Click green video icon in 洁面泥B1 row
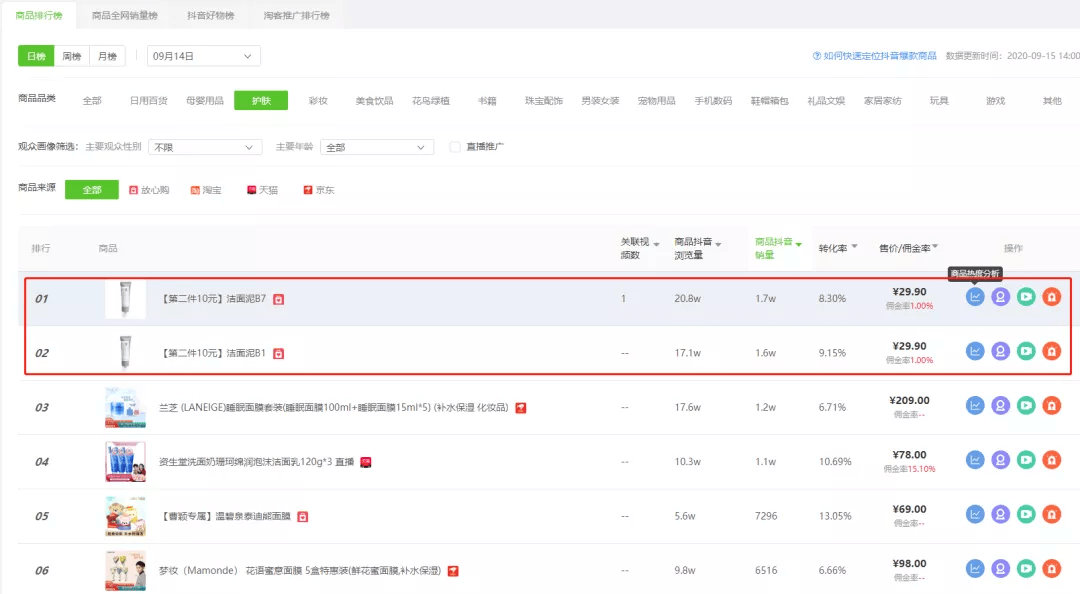The width and height of the screenshot is (1080, 594). (x=1026, y=351)
